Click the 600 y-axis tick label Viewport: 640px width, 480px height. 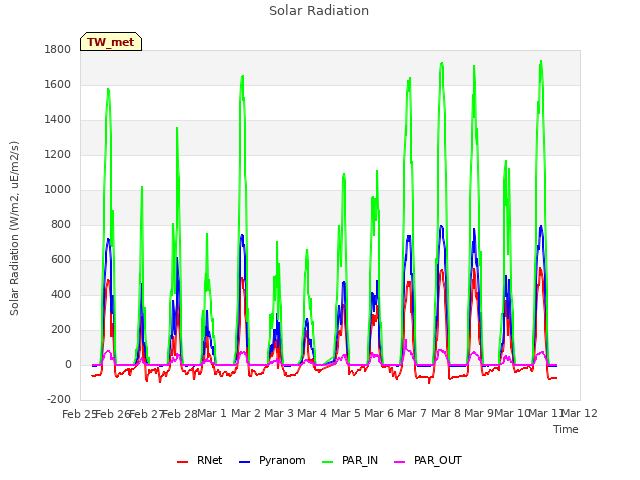[x=61, y=260]
